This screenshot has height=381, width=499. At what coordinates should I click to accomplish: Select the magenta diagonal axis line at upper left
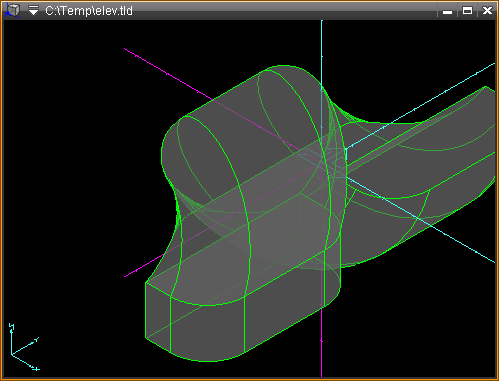(167, 74)
